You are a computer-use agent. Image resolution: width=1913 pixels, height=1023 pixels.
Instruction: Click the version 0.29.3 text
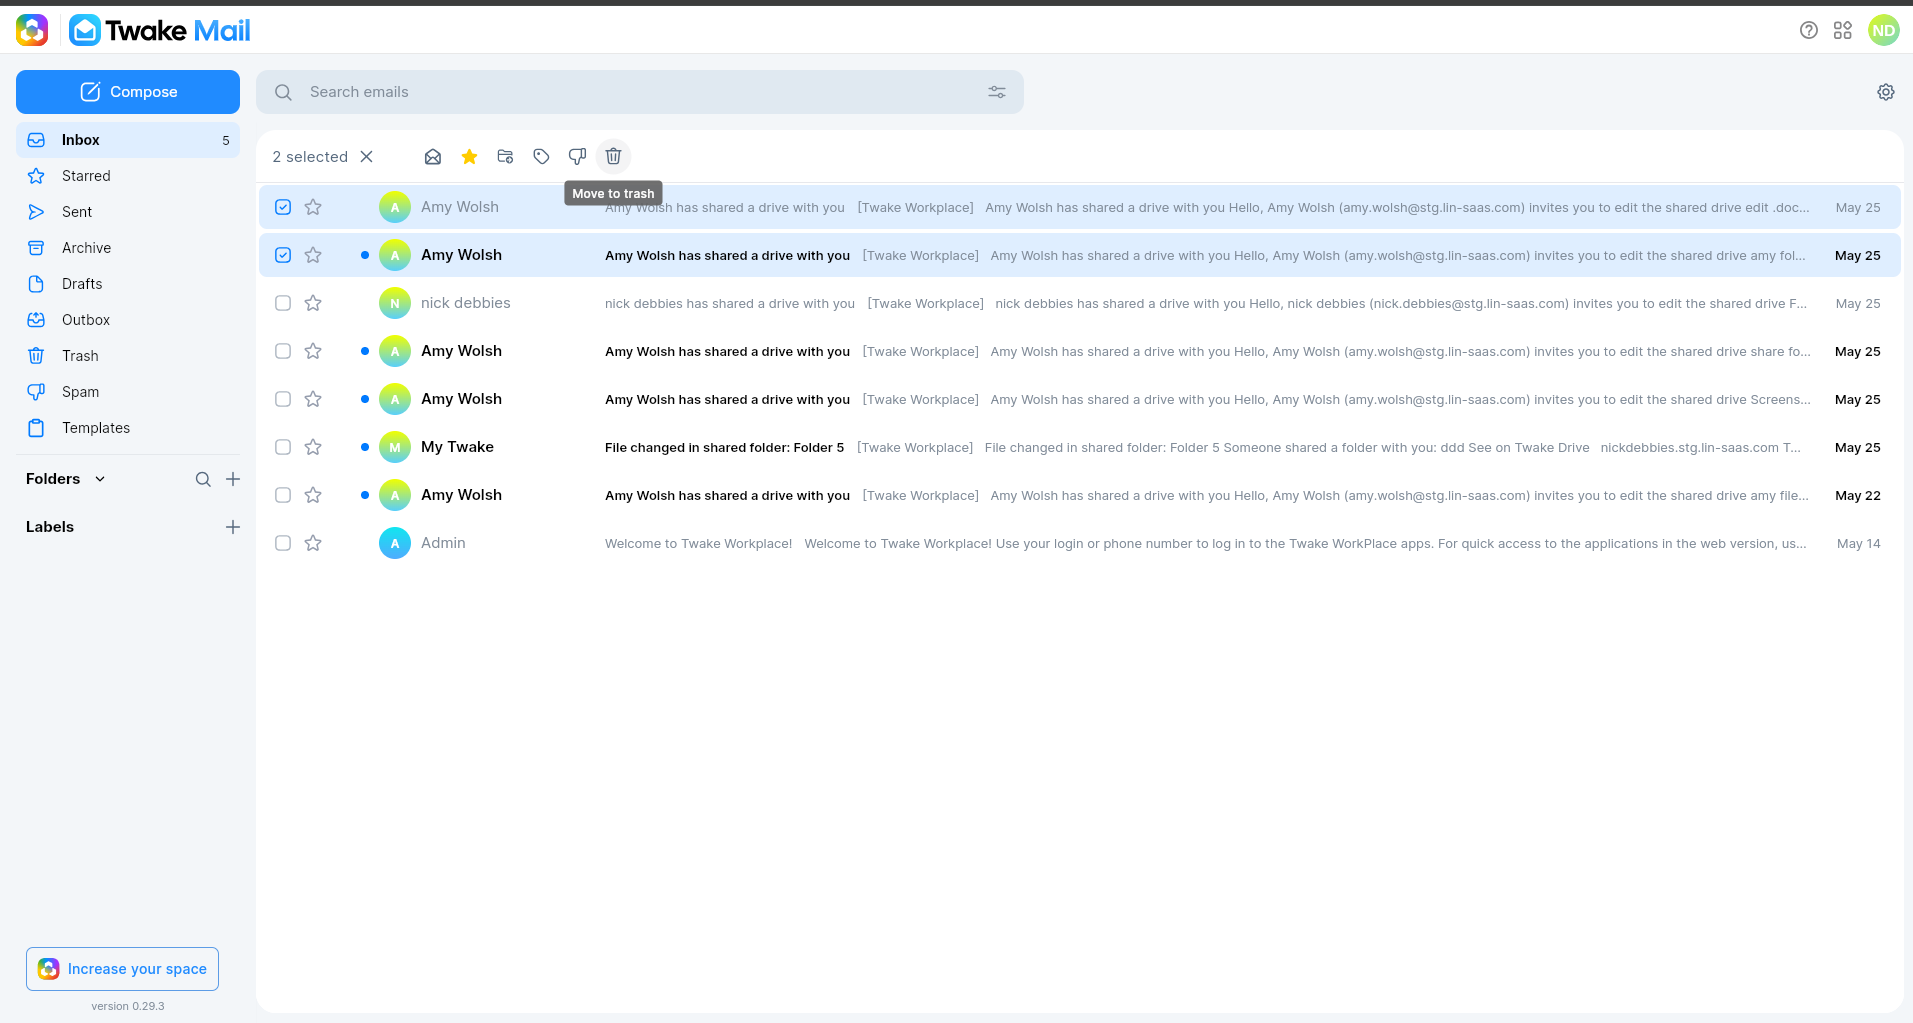(128, 1006)
